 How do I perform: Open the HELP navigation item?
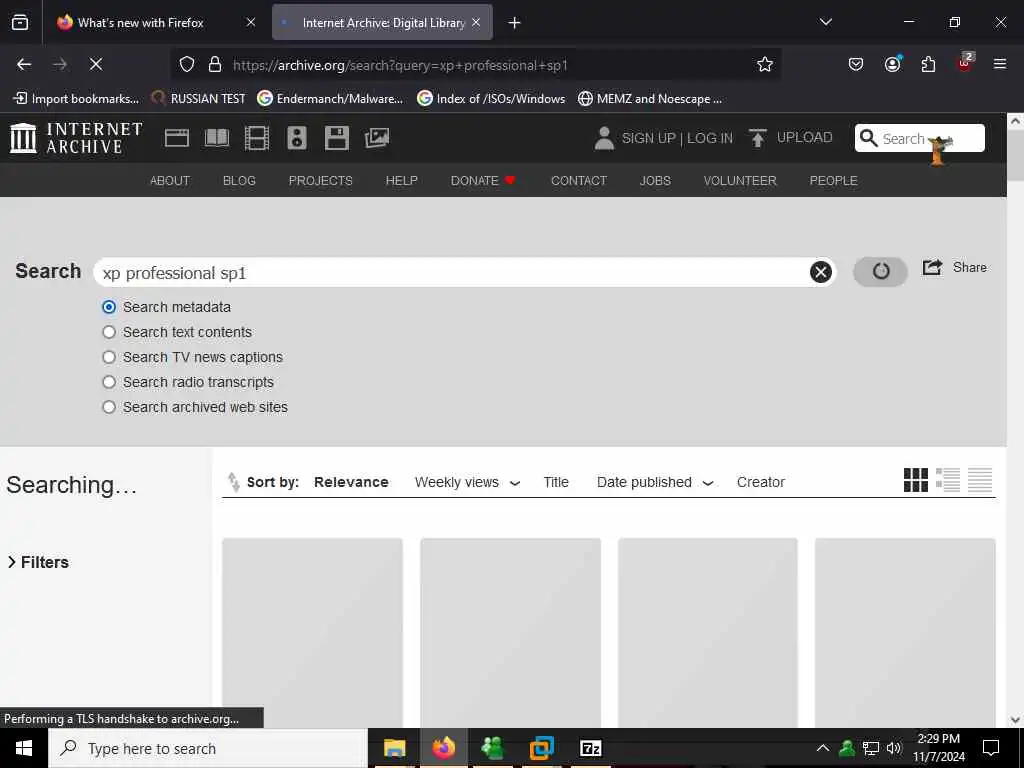(402, 180)
